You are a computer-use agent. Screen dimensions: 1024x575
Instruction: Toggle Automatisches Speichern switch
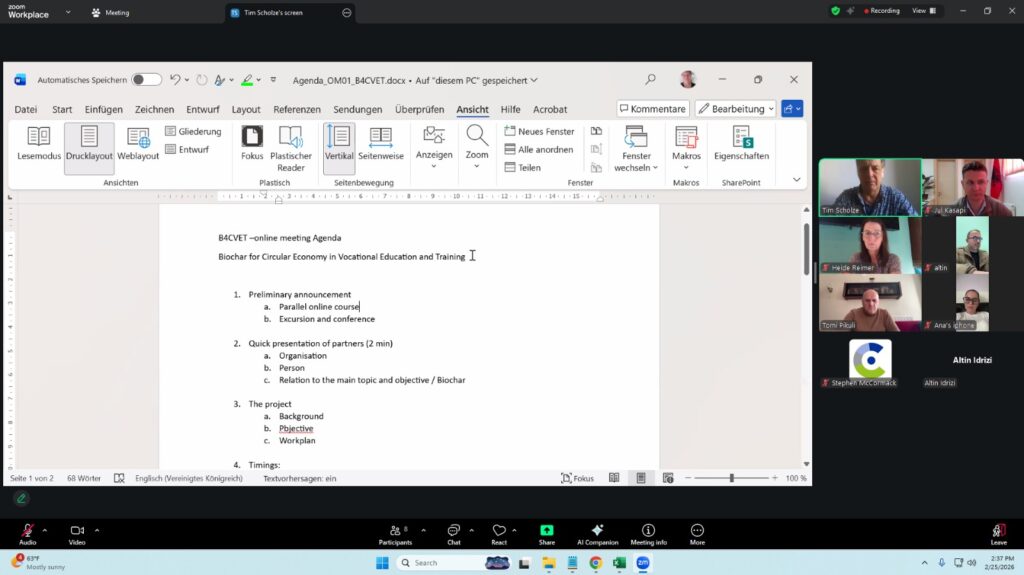click(x=146, y=80)
